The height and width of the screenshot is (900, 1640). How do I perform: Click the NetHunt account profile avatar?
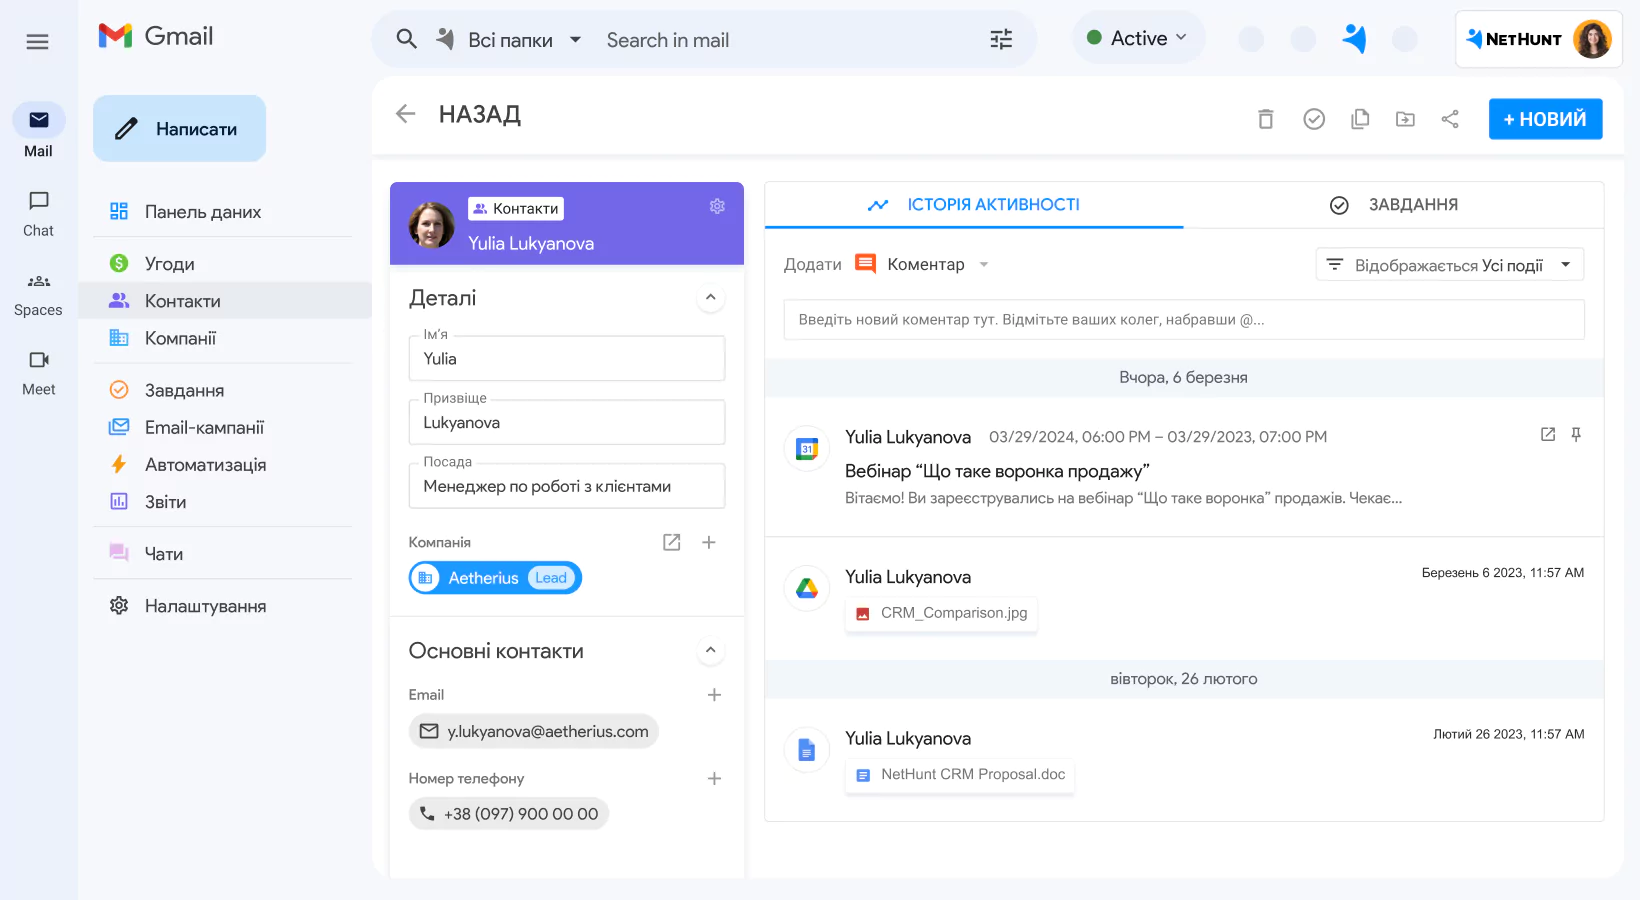tap(1592, 39)
